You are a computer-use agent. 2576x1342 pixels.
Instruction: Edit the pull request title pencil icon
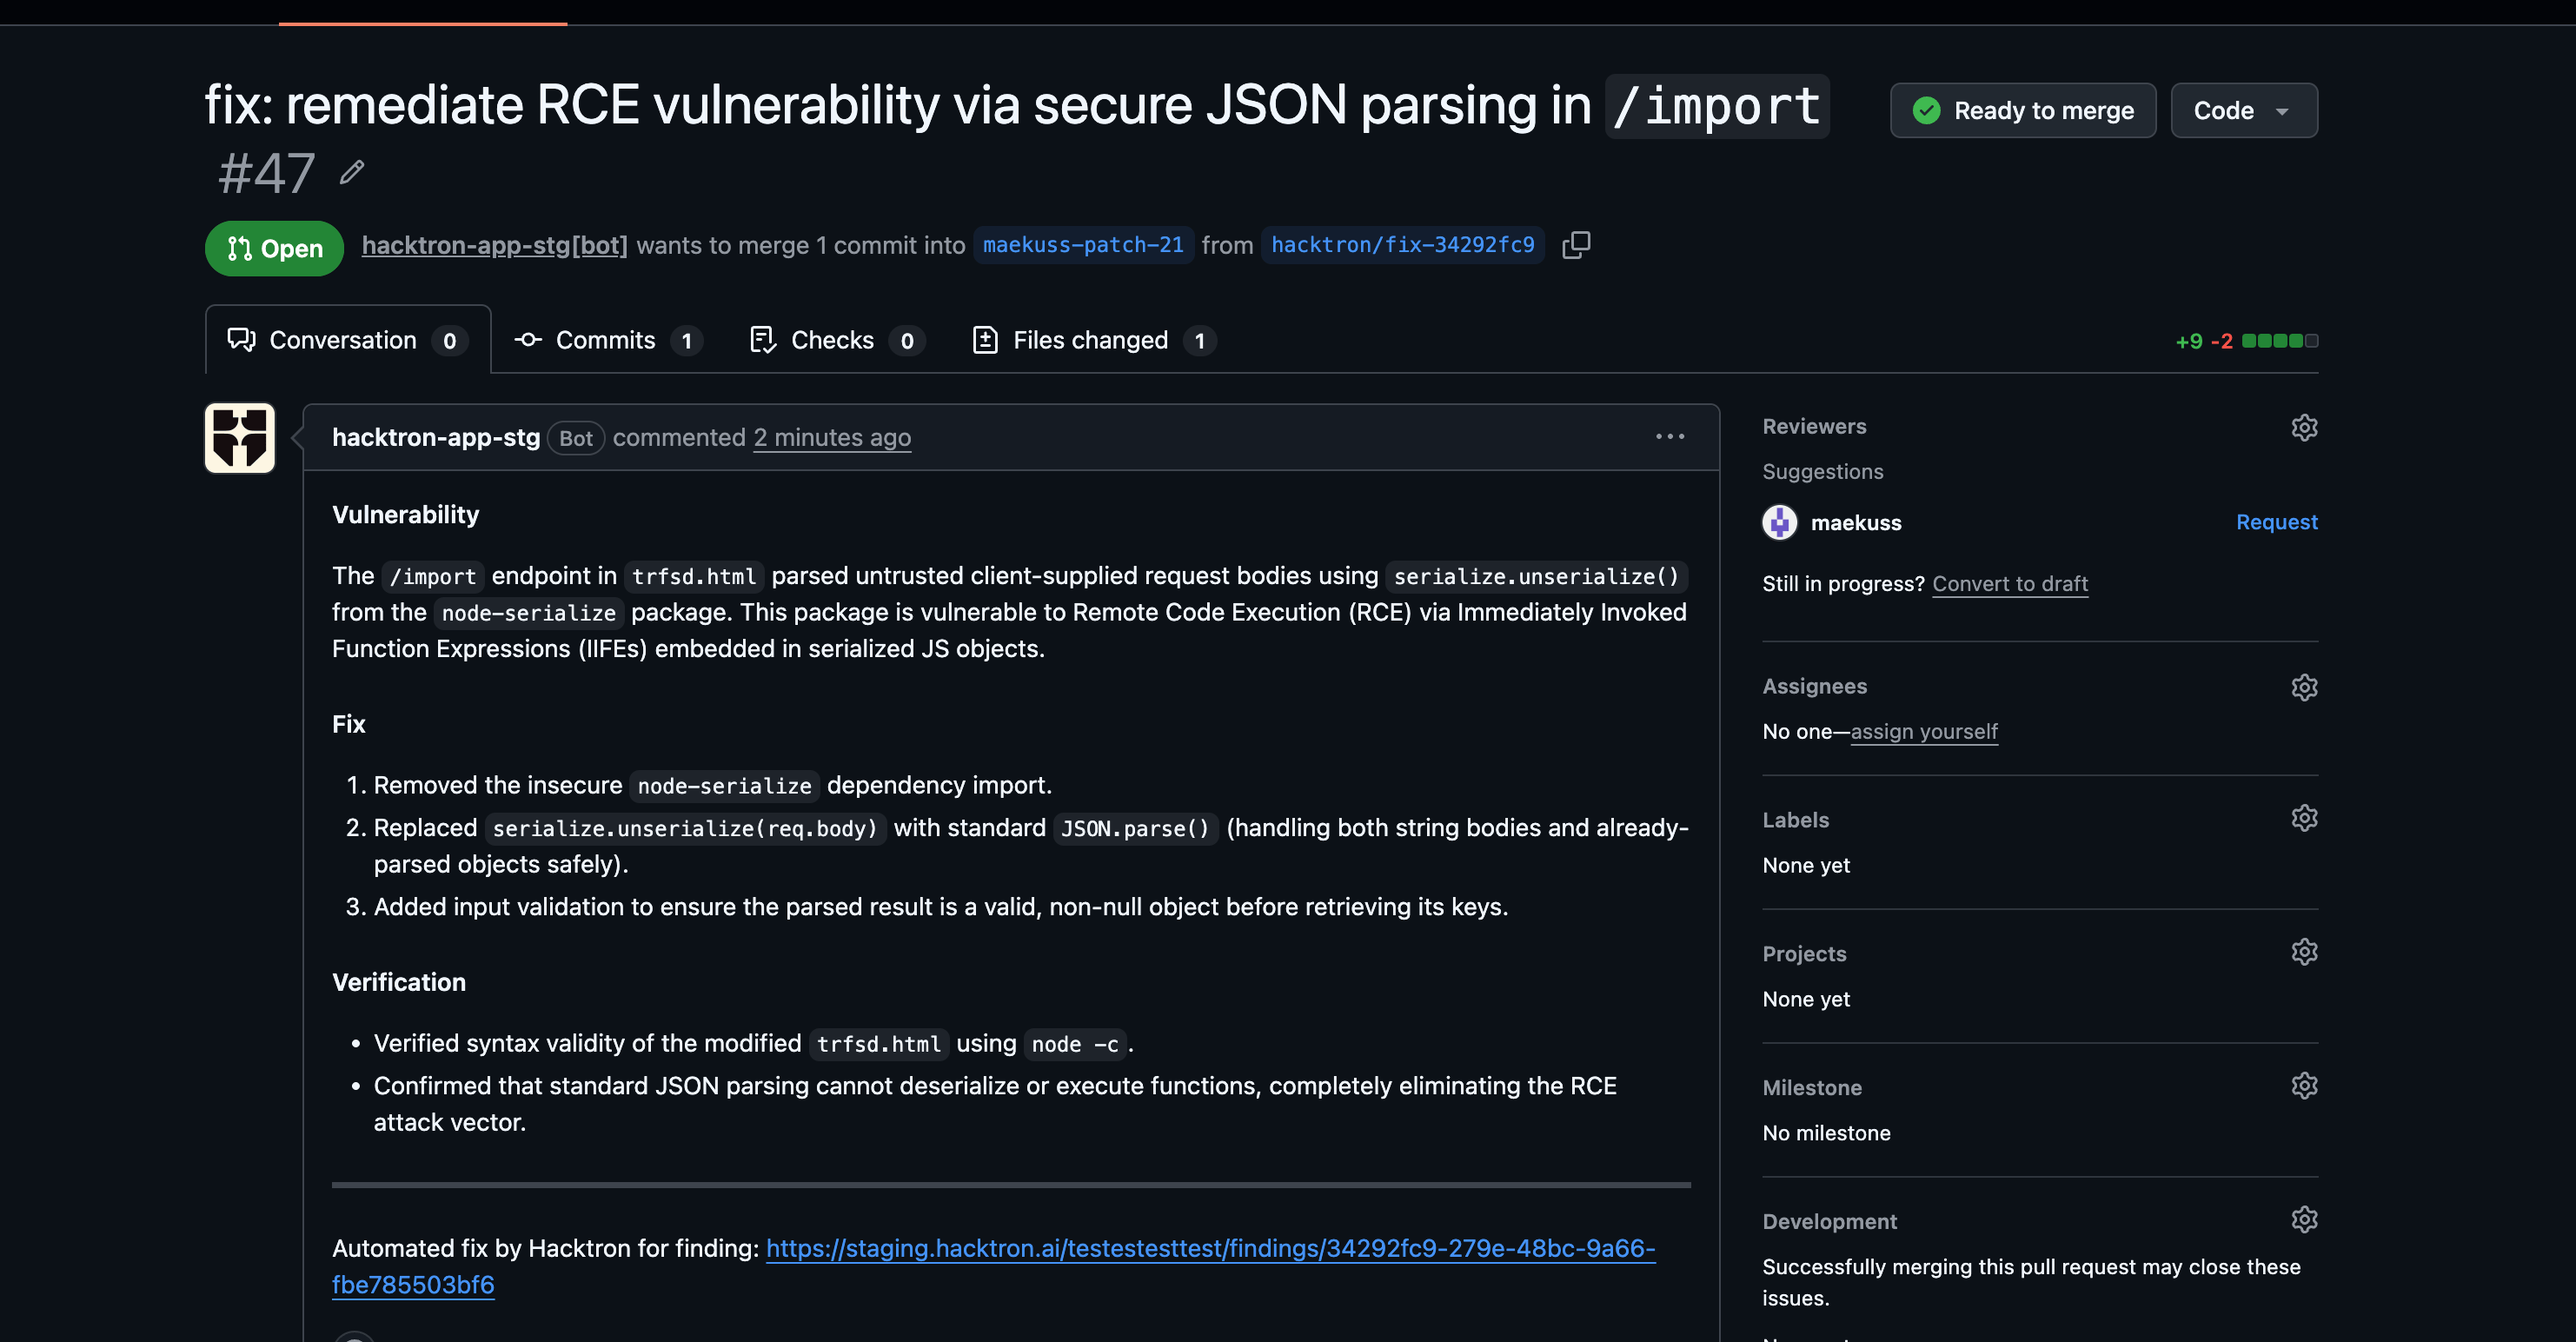351,173
